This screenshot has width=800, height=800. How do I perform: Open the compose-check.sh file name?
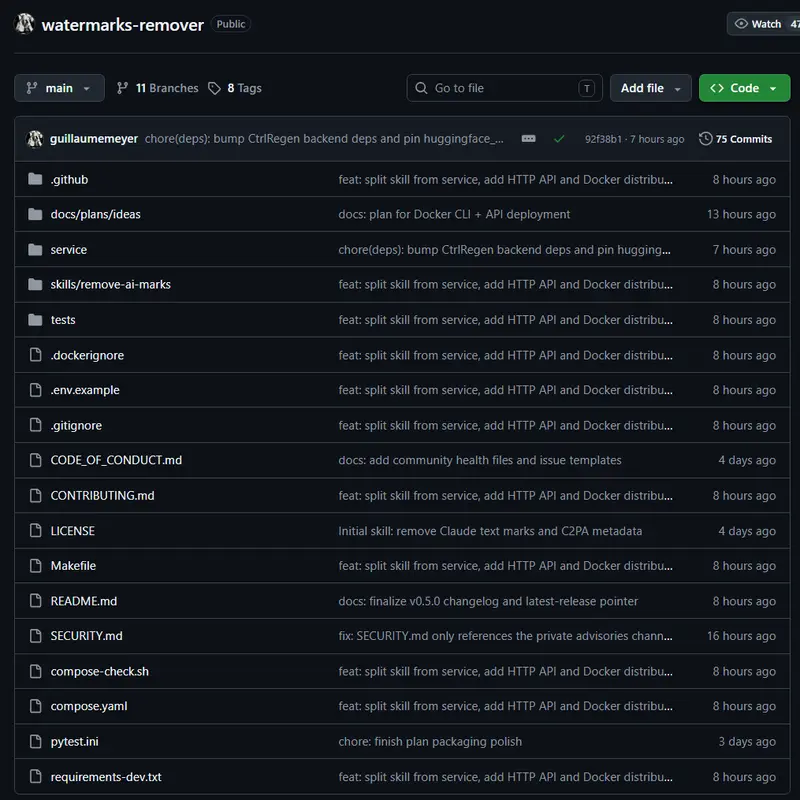99,671
